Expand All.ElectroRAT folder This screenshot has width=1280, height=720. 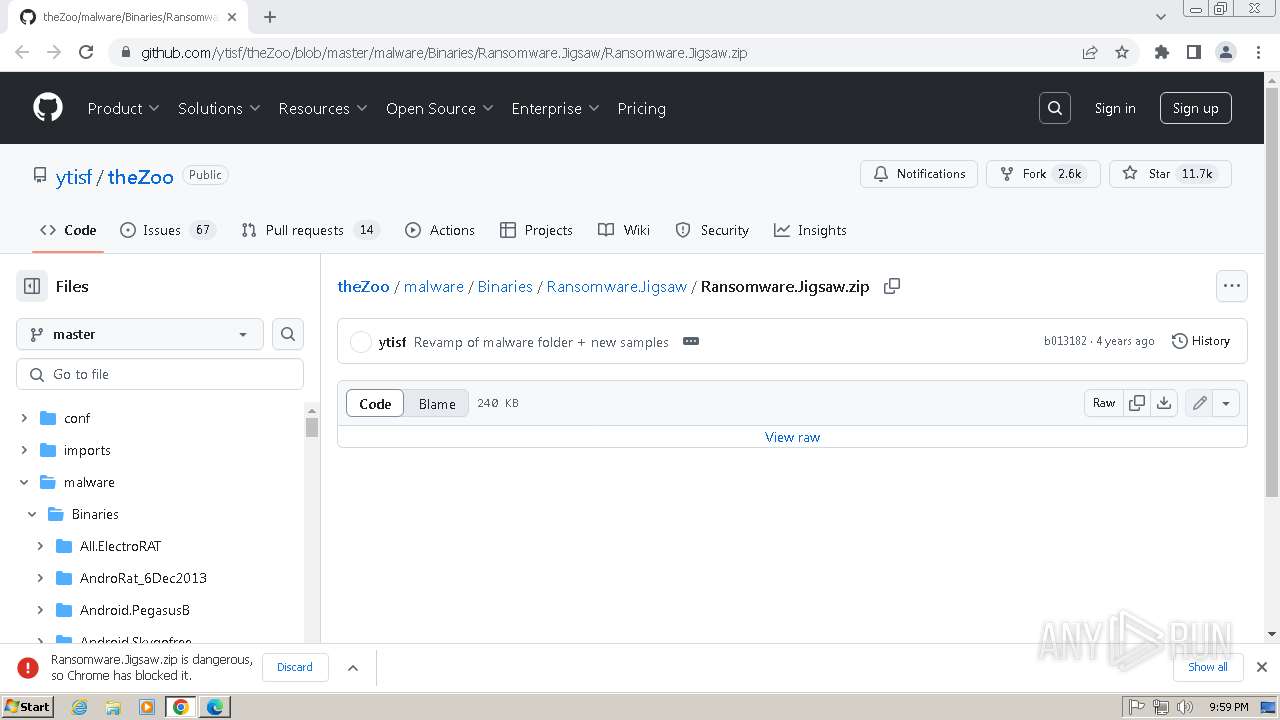tap(40, 546)
